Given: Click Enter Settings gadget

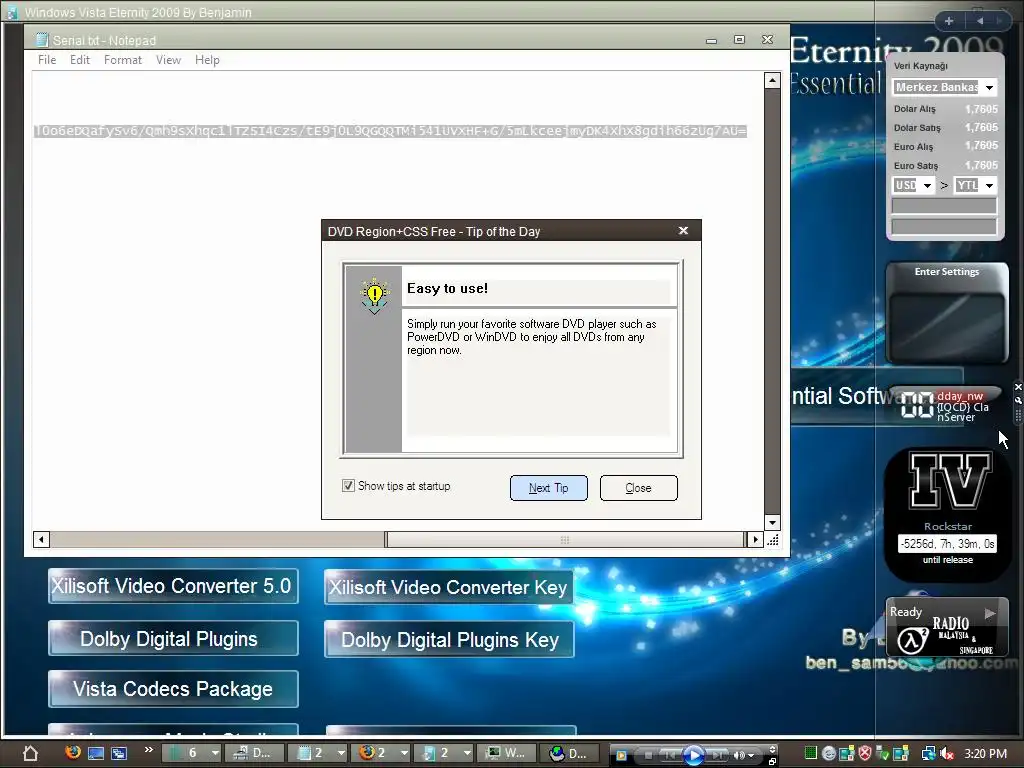Looking at the screenshot, I should point(947,312).
